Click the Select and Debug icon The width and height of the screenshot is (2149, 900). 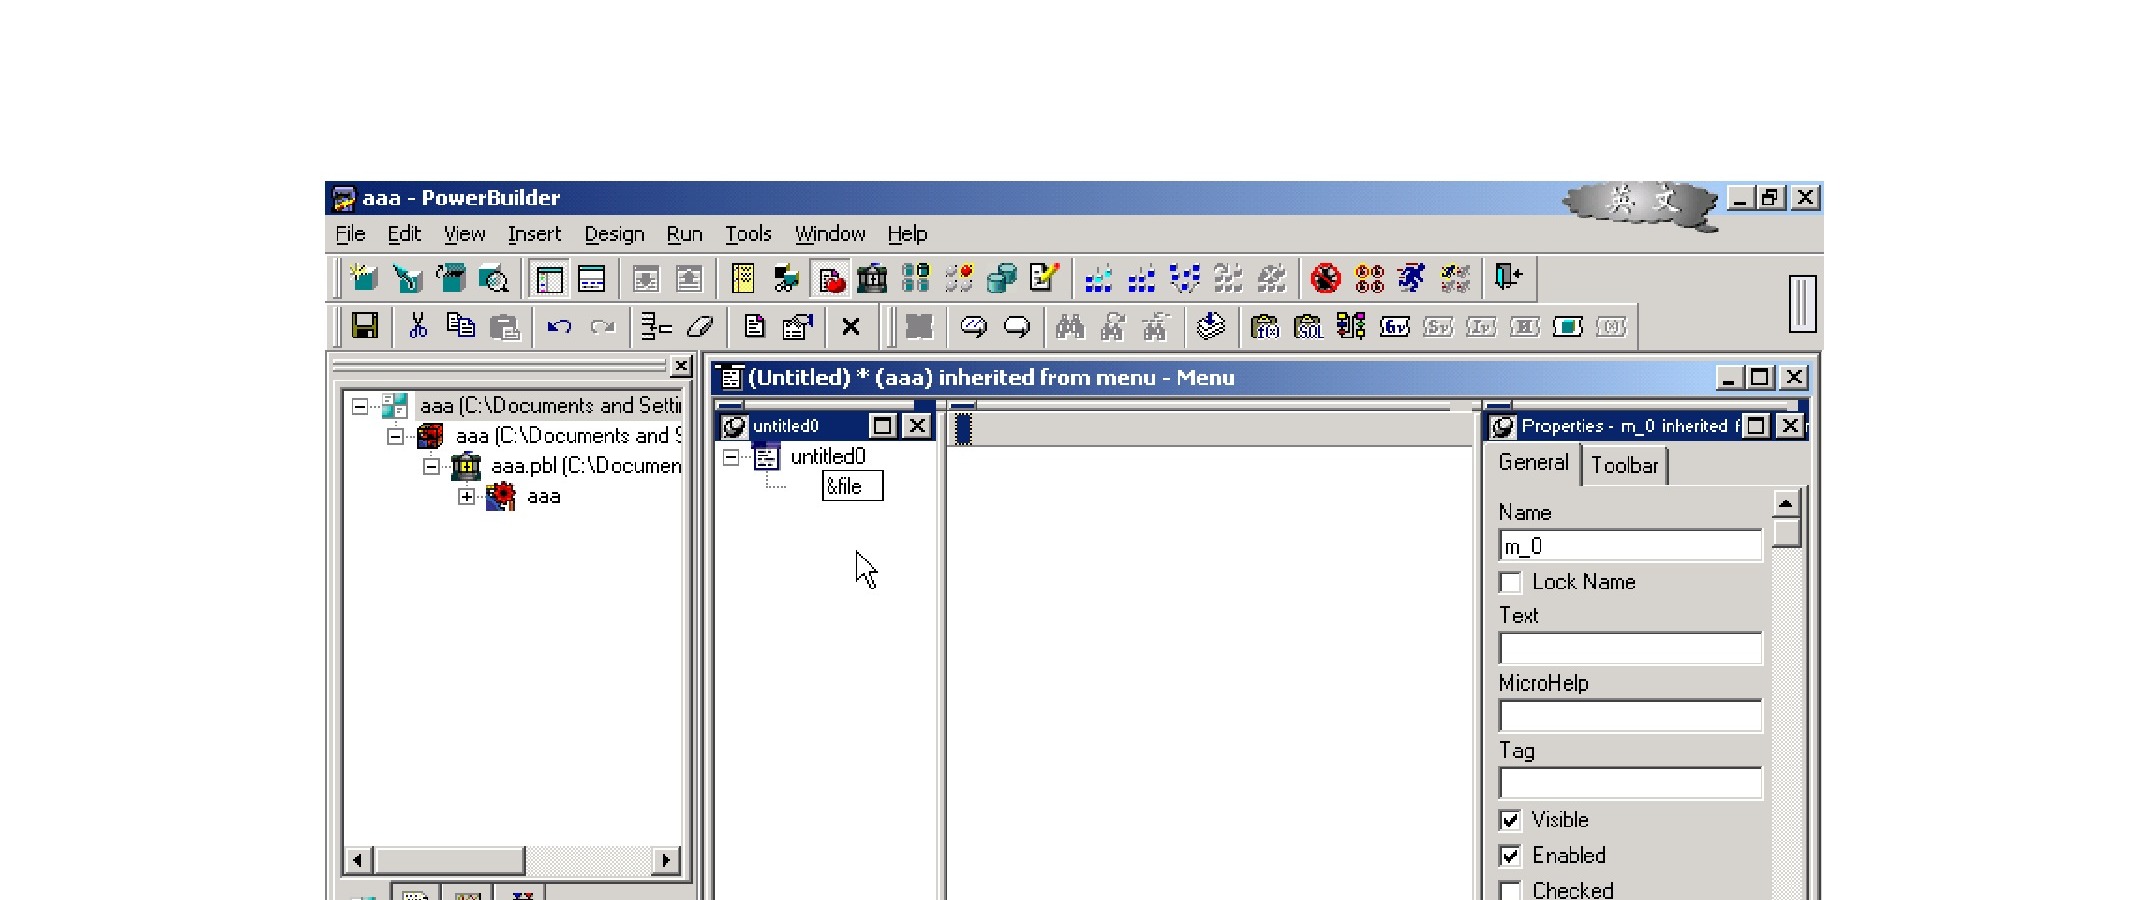coord(1369,278)
